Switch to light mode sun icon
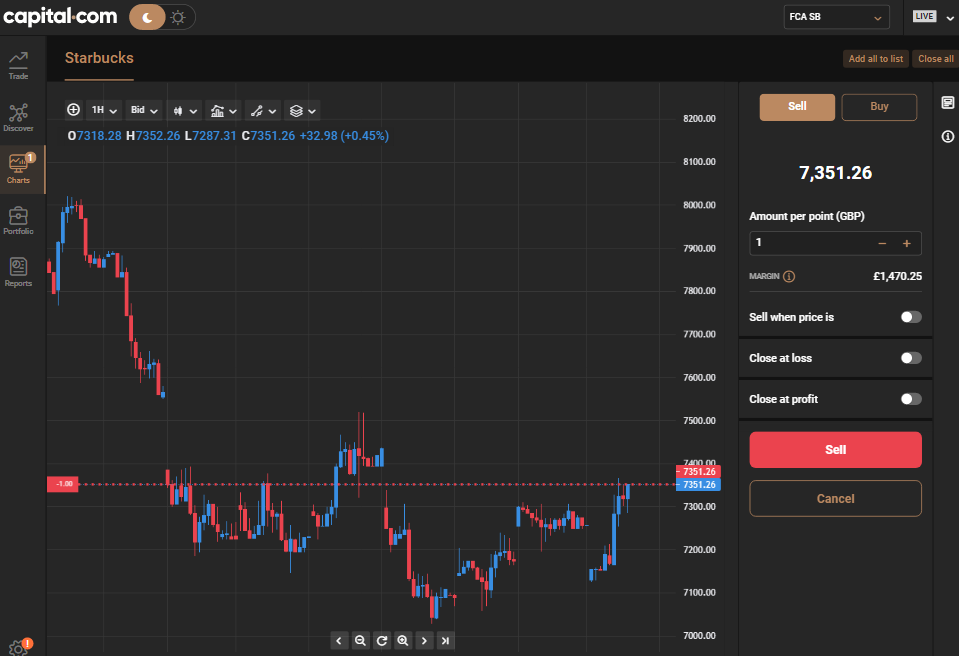 pyautogui.click(x=178, y=17)
